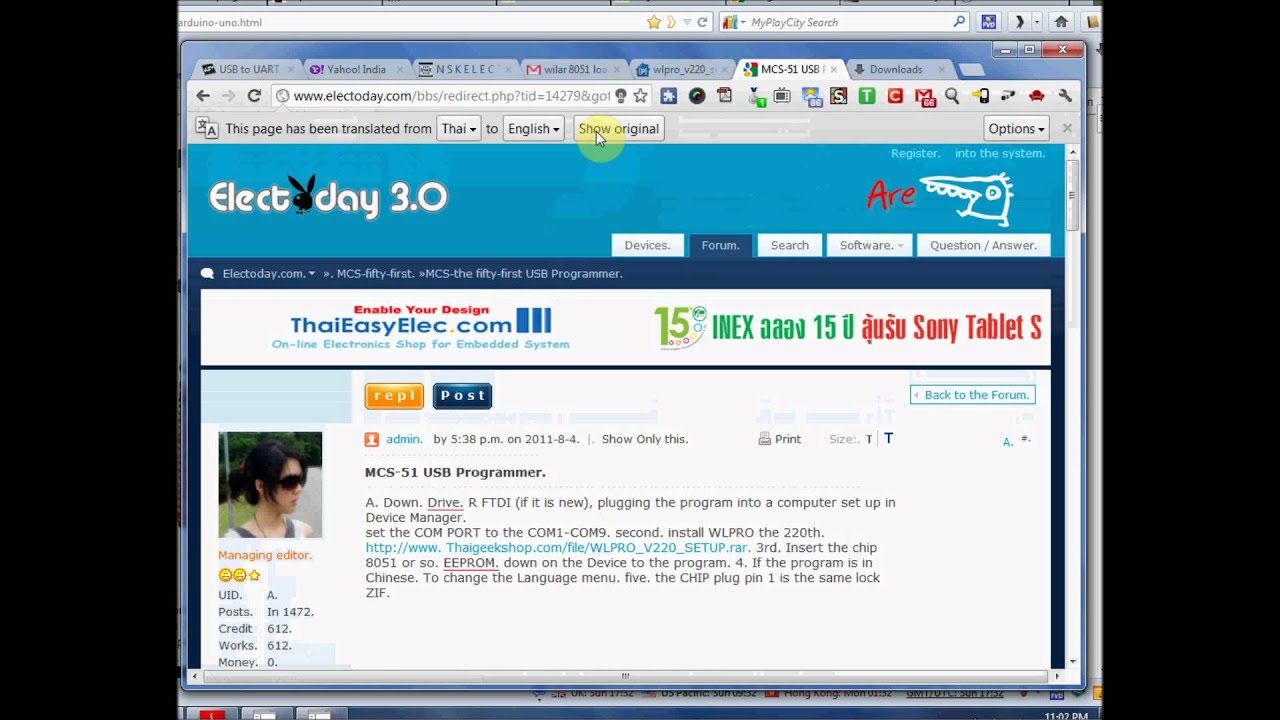Open the Register link
Screen dimensions: 1280x720
point(915,153)
